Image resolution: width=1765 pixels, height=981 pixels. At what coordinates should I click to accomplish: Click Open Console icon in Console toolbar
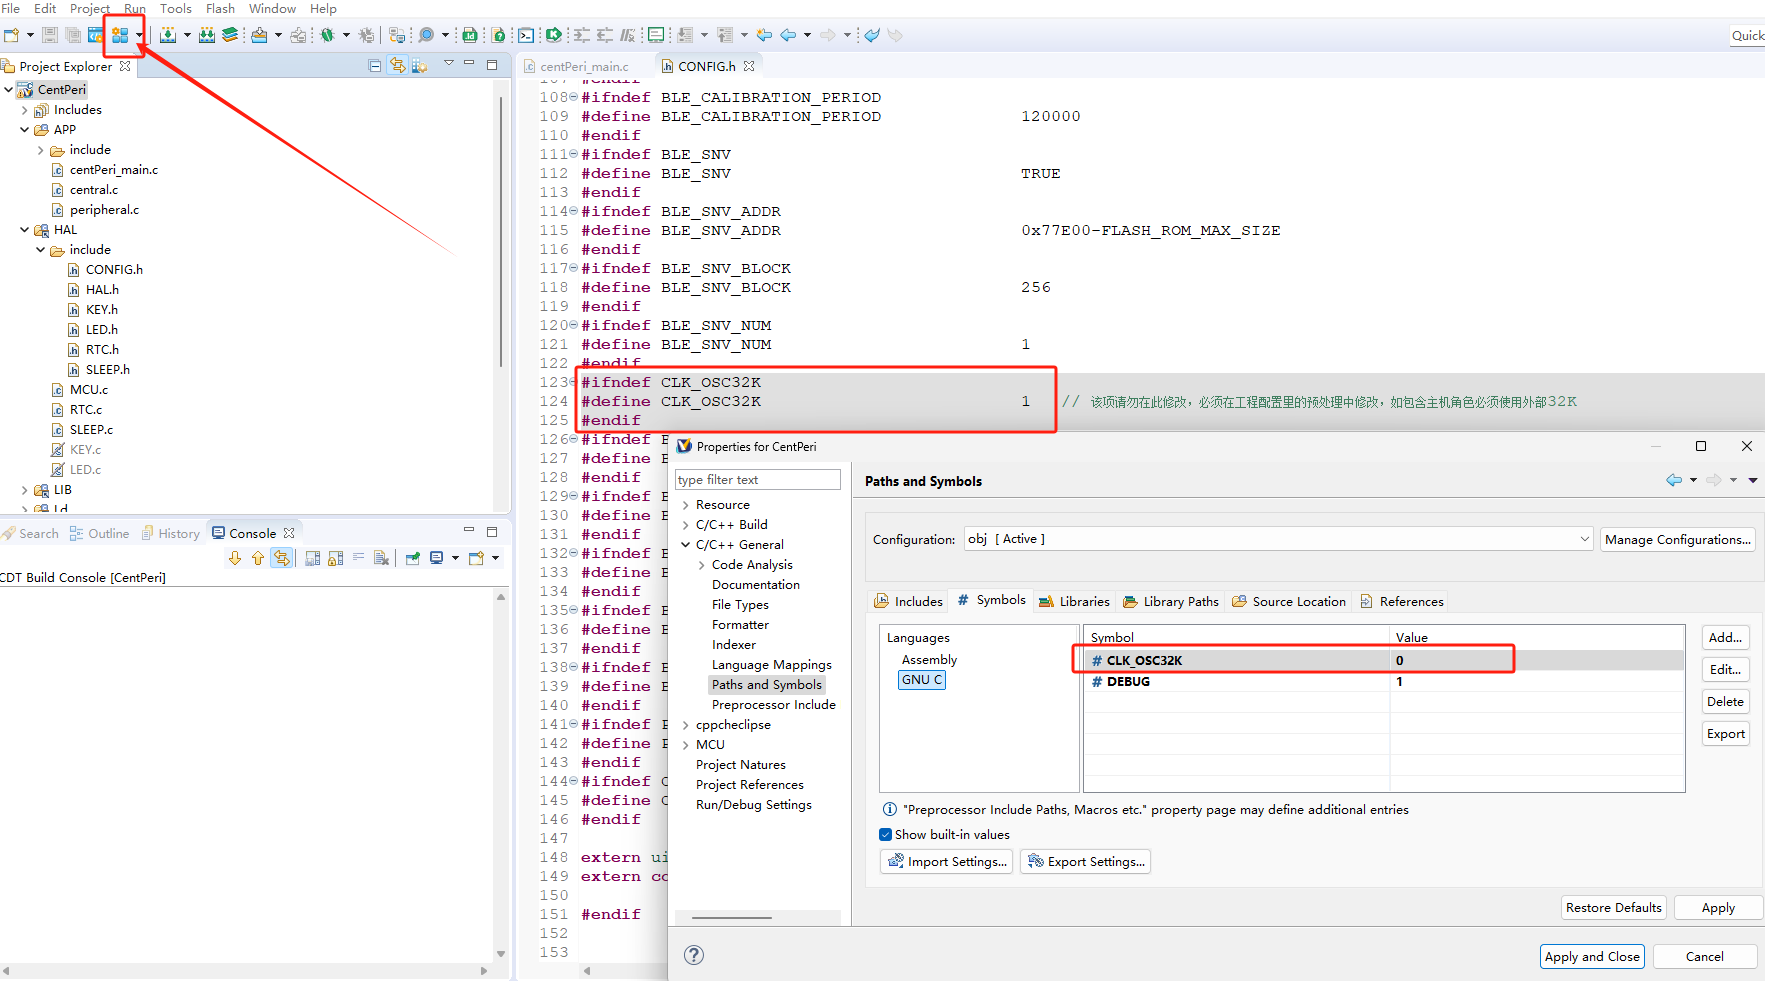point(477,558)
